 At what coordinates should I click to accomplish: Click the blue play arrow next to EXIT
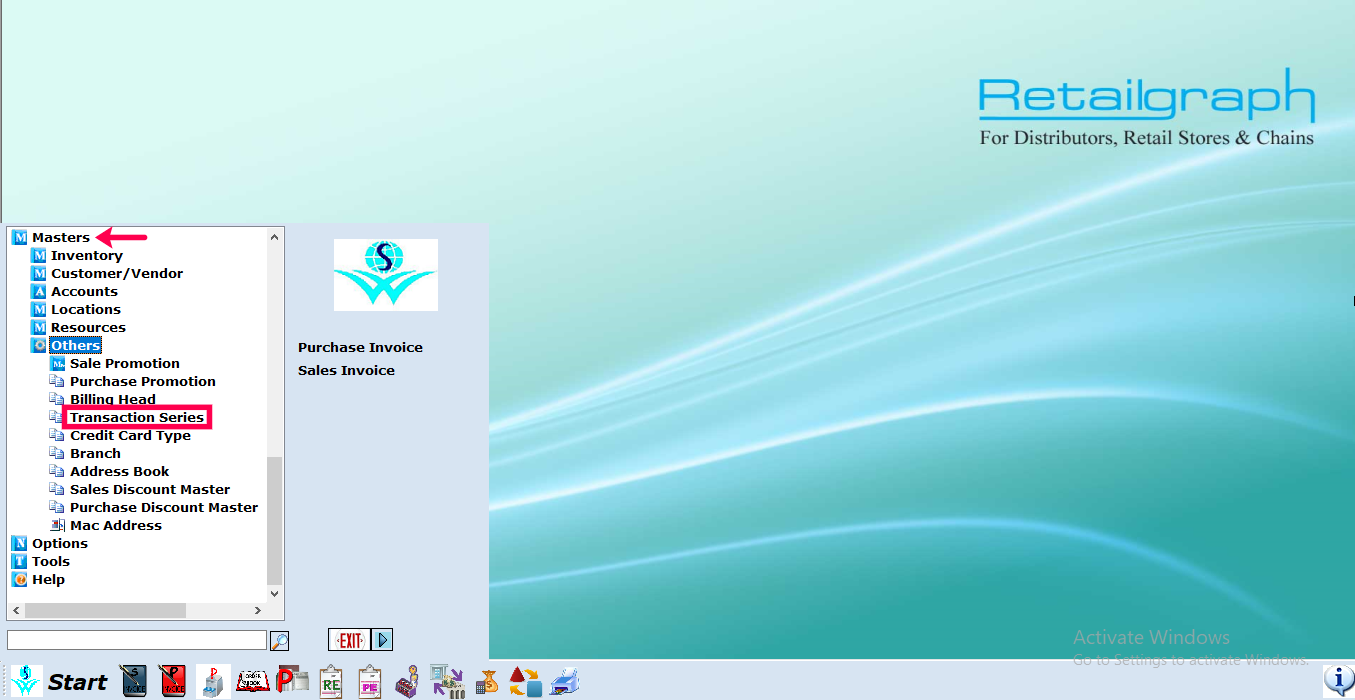(x=382, y=640)
